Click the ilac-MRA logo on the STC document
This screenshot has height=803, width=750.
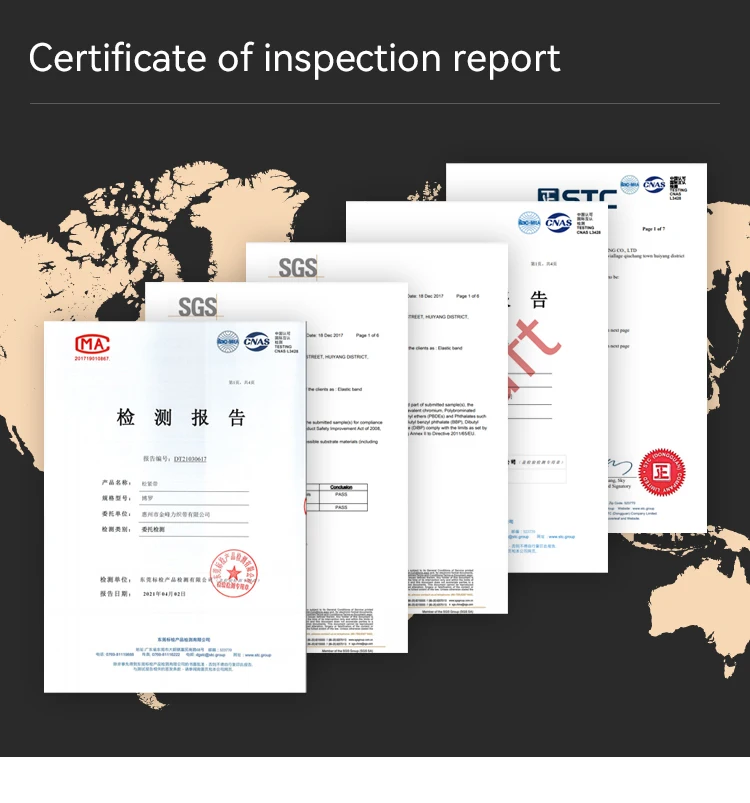[x=630, y=184]
